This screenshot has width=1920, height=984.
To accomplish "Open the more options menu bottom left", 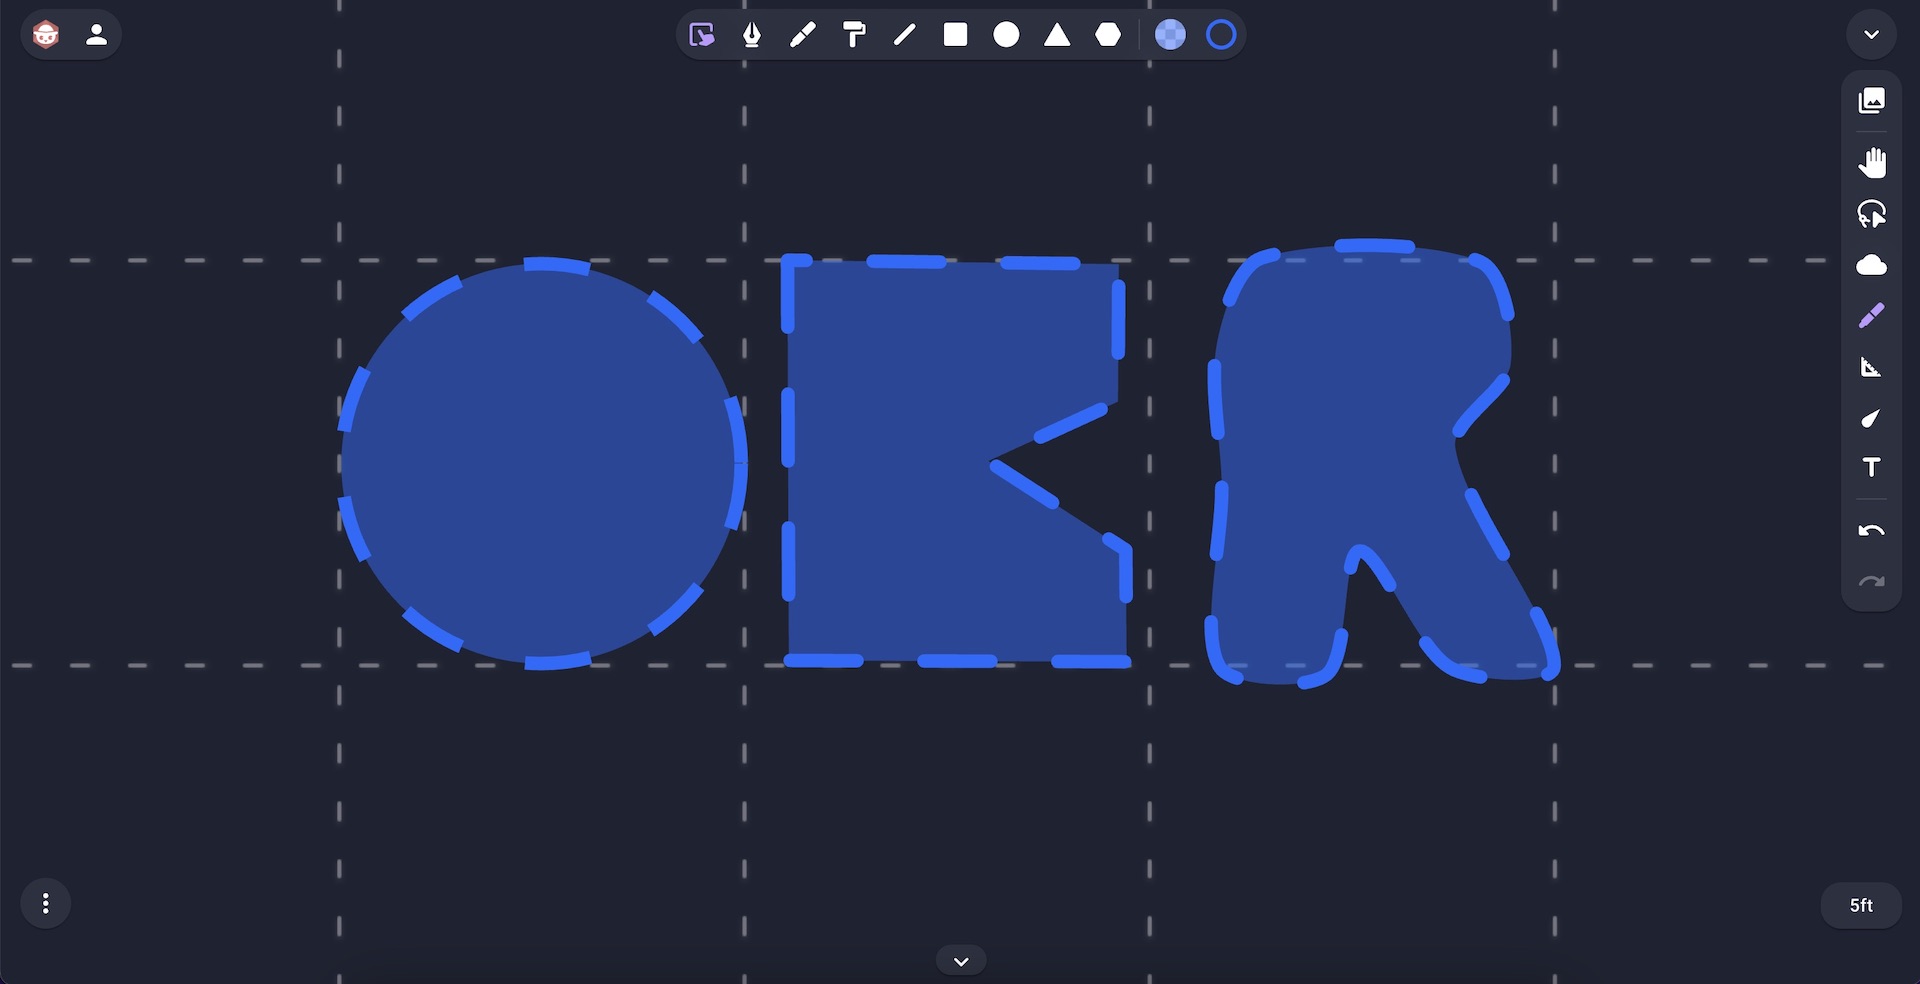I will (x=45, y=903).
